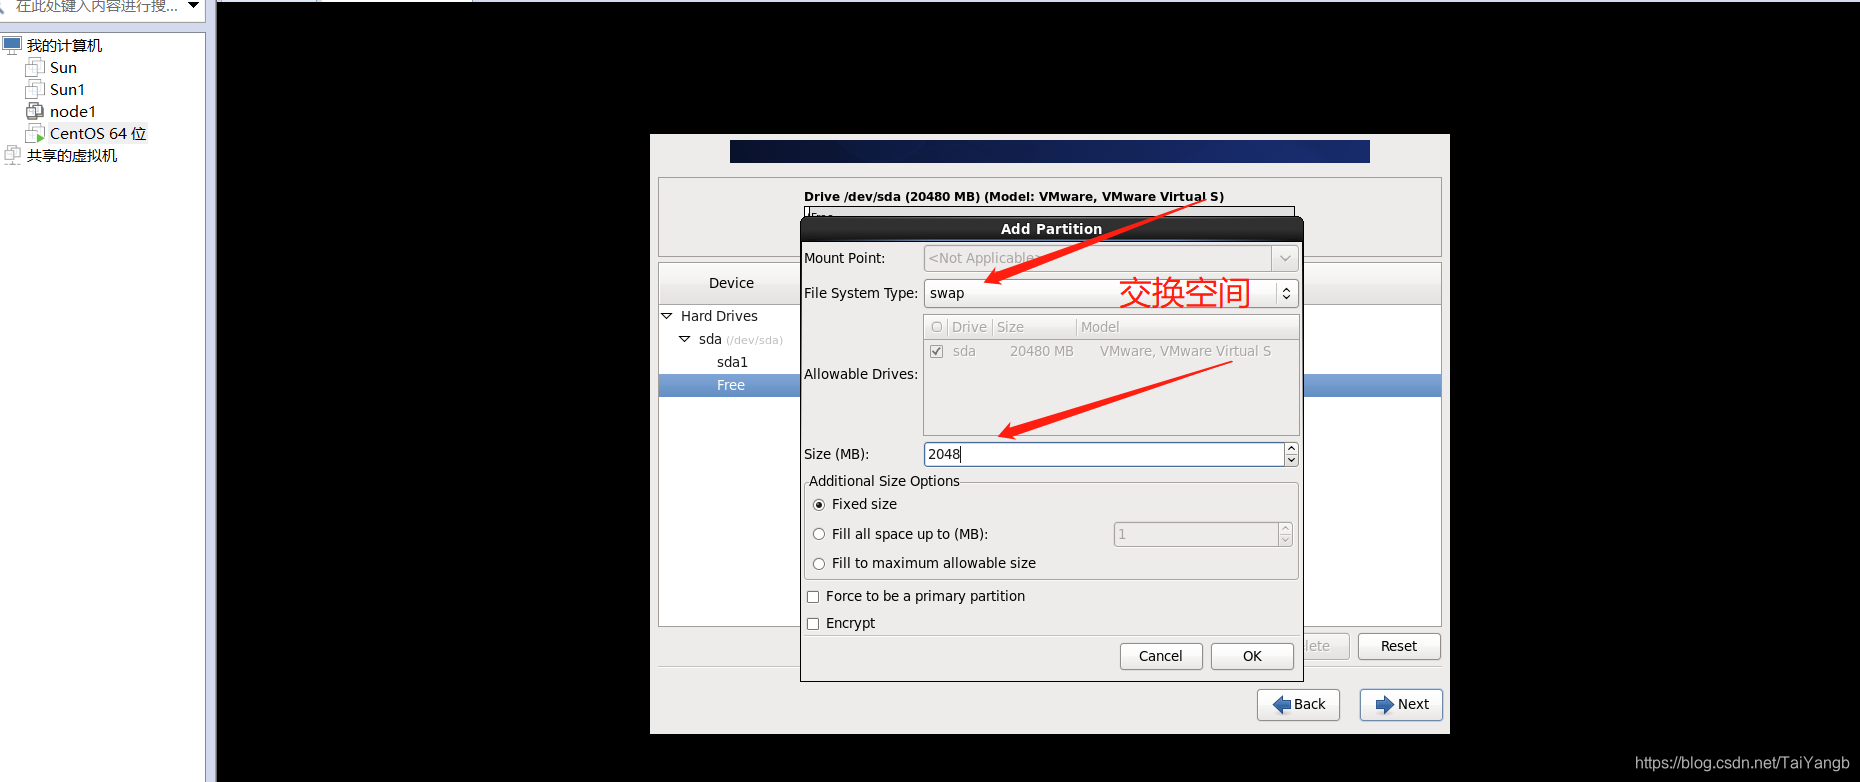The image size is (1860, 782).
Task: Open the File System Type swap dropdown
Action: [1111, 293]
